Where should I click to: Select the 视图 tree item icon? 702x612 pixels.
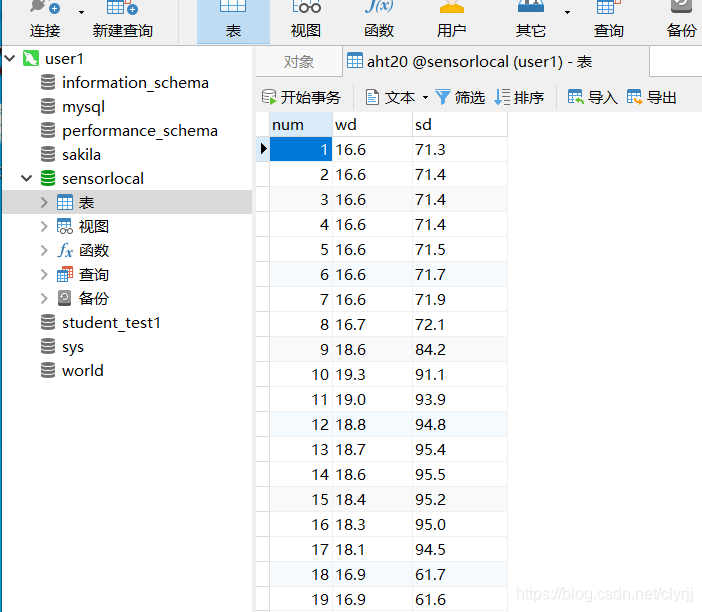point(64,227)
